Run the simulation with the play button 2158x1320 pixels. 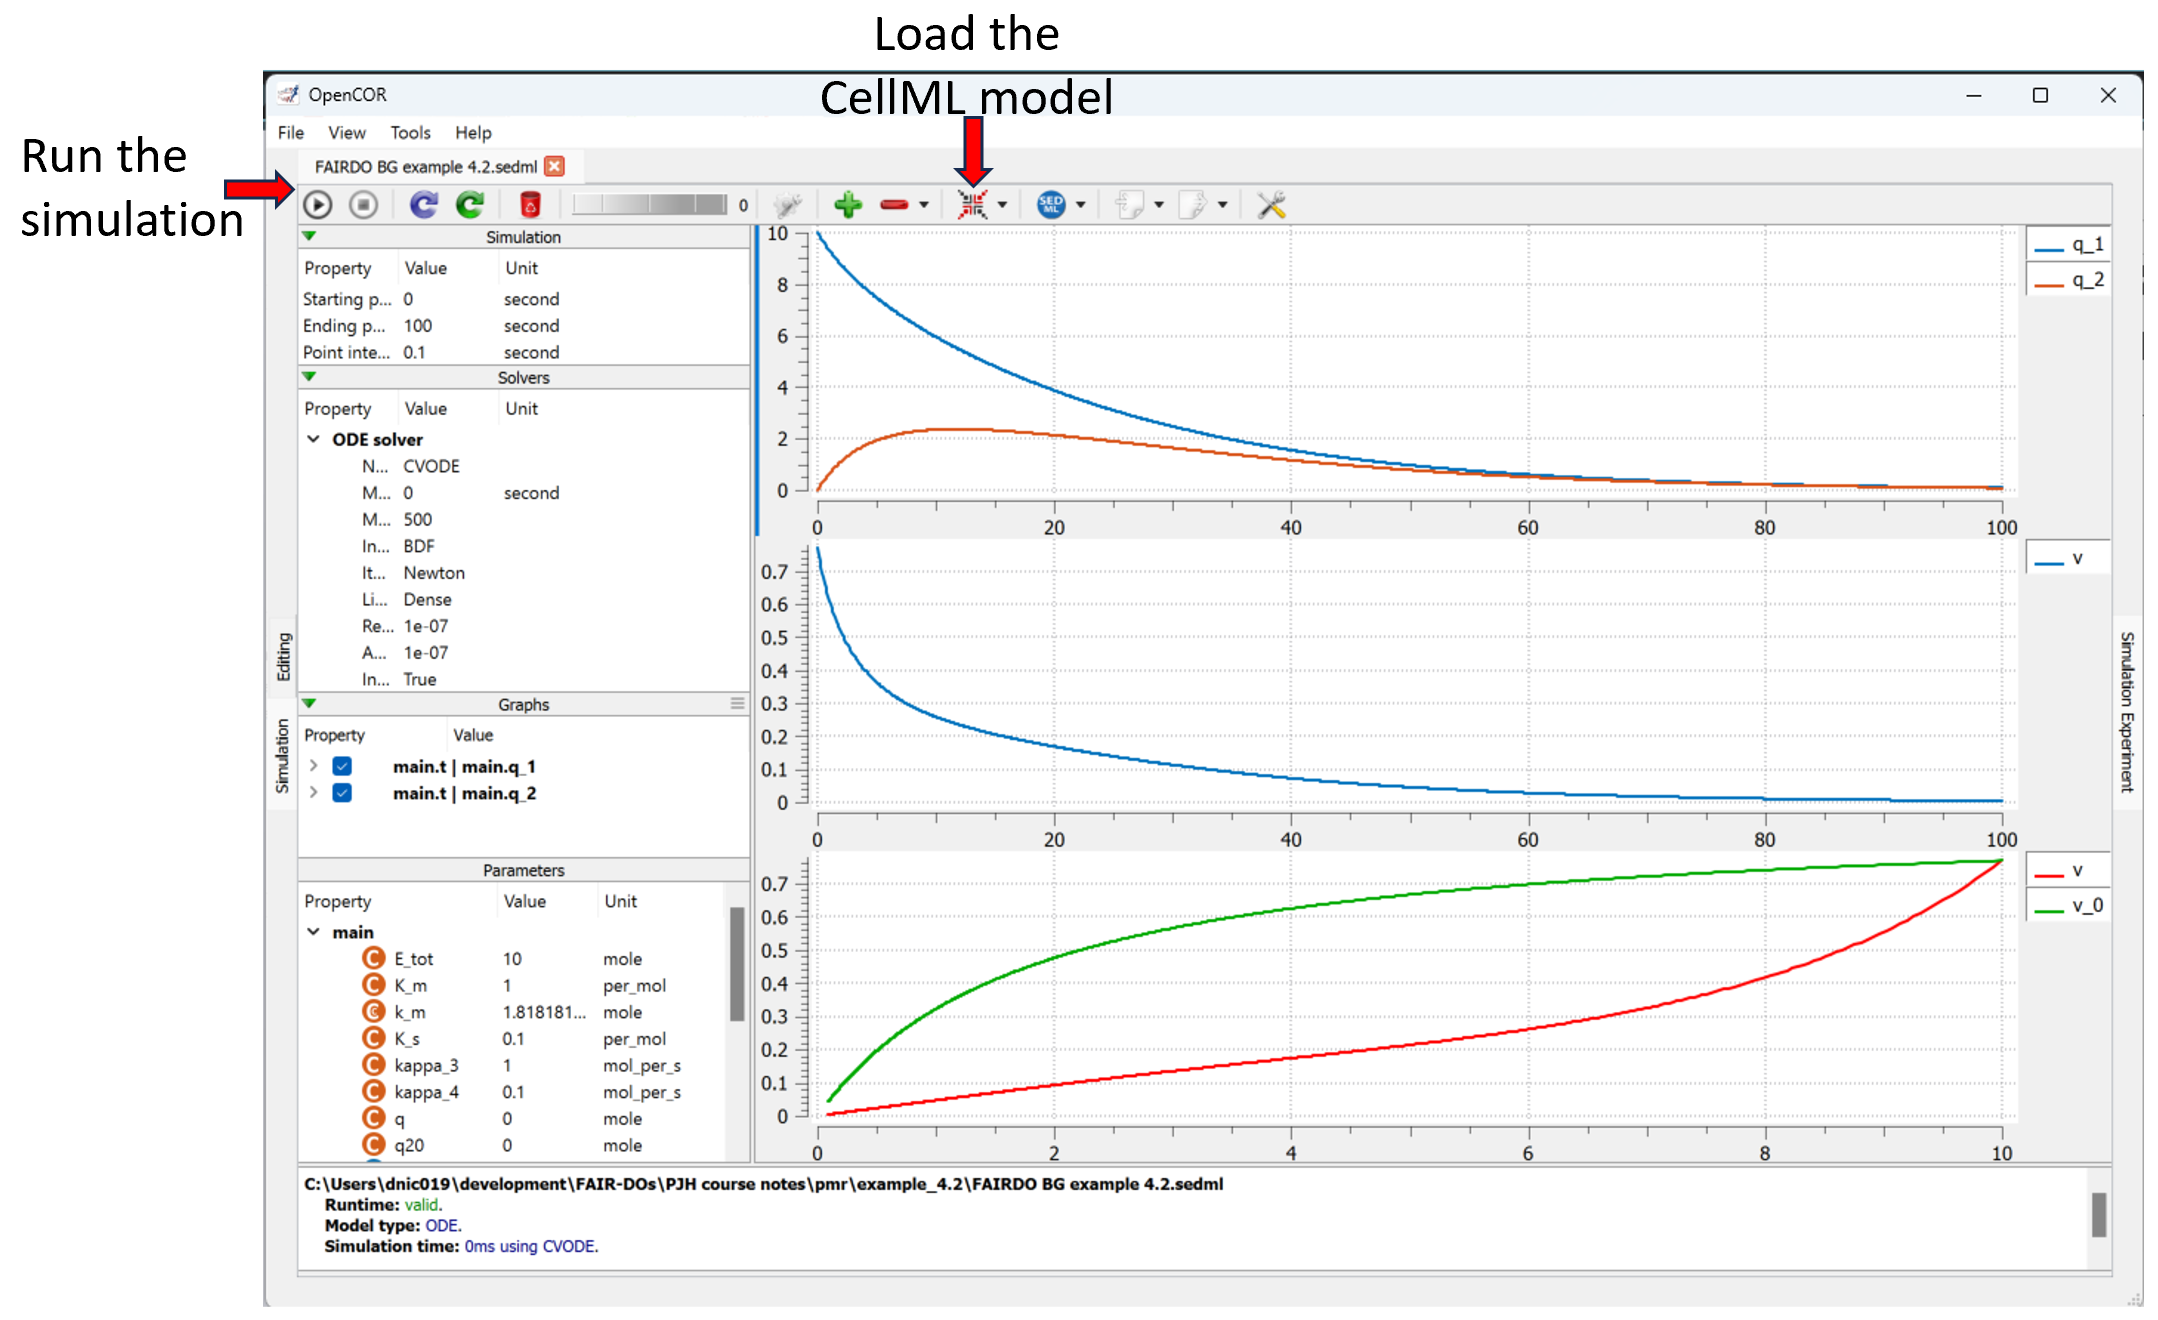[x=318, y=205]
